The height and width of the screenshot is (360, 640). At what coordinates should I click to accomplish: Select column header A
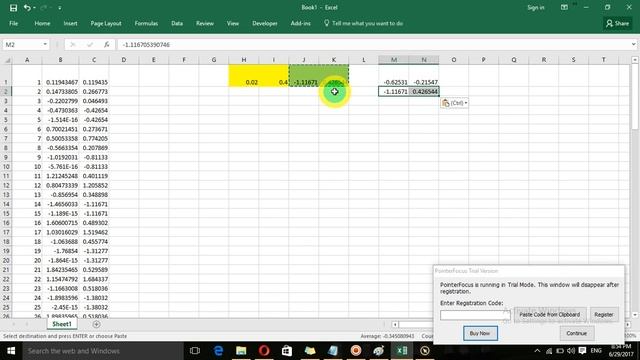(27, 60)
